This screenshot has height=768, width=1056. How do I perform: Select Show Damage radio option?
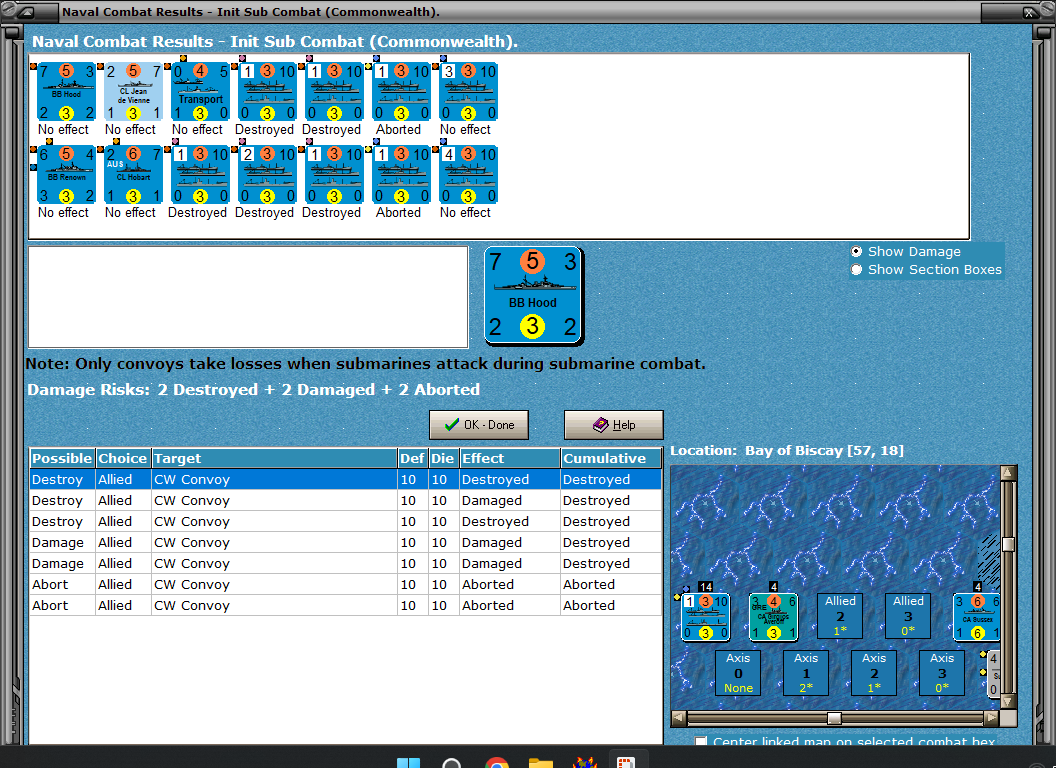pos(856,251)
